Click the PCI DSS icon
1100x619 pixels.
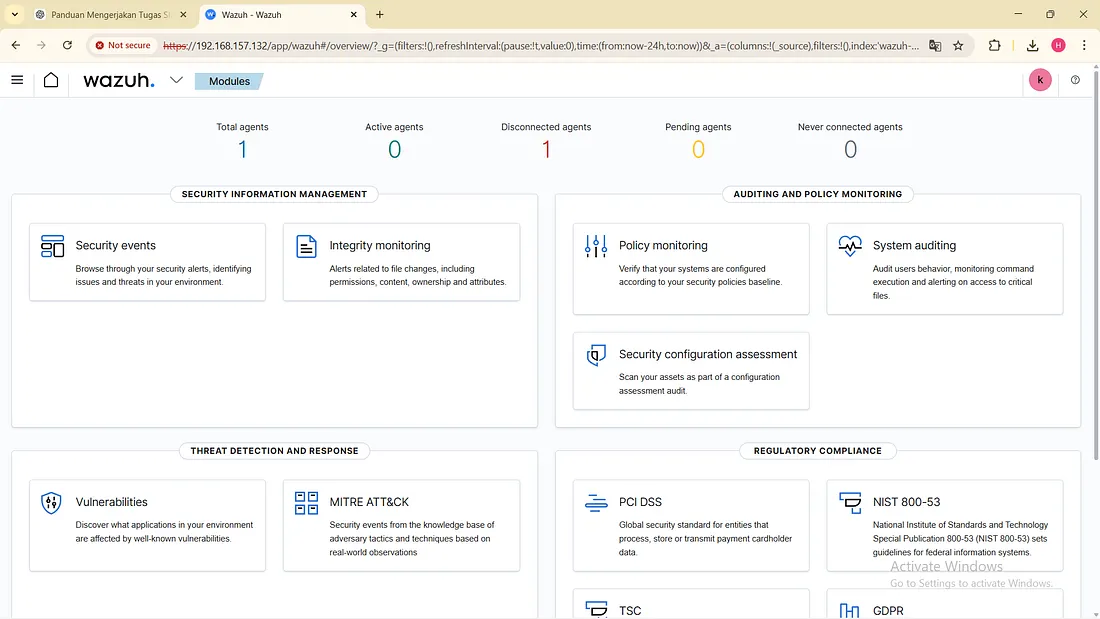click(x=595, y=503)
